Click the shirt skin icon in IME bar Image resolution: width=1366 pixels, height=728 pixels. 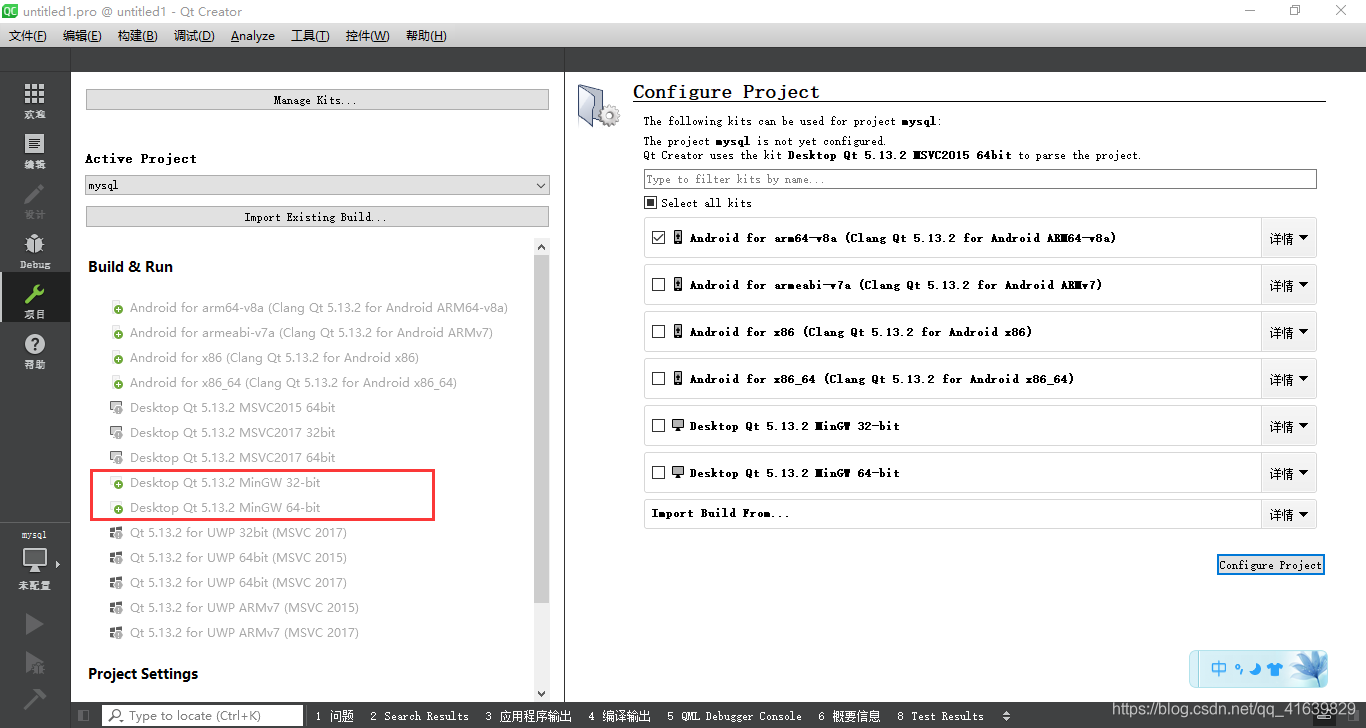click(x=1274, y=669)
